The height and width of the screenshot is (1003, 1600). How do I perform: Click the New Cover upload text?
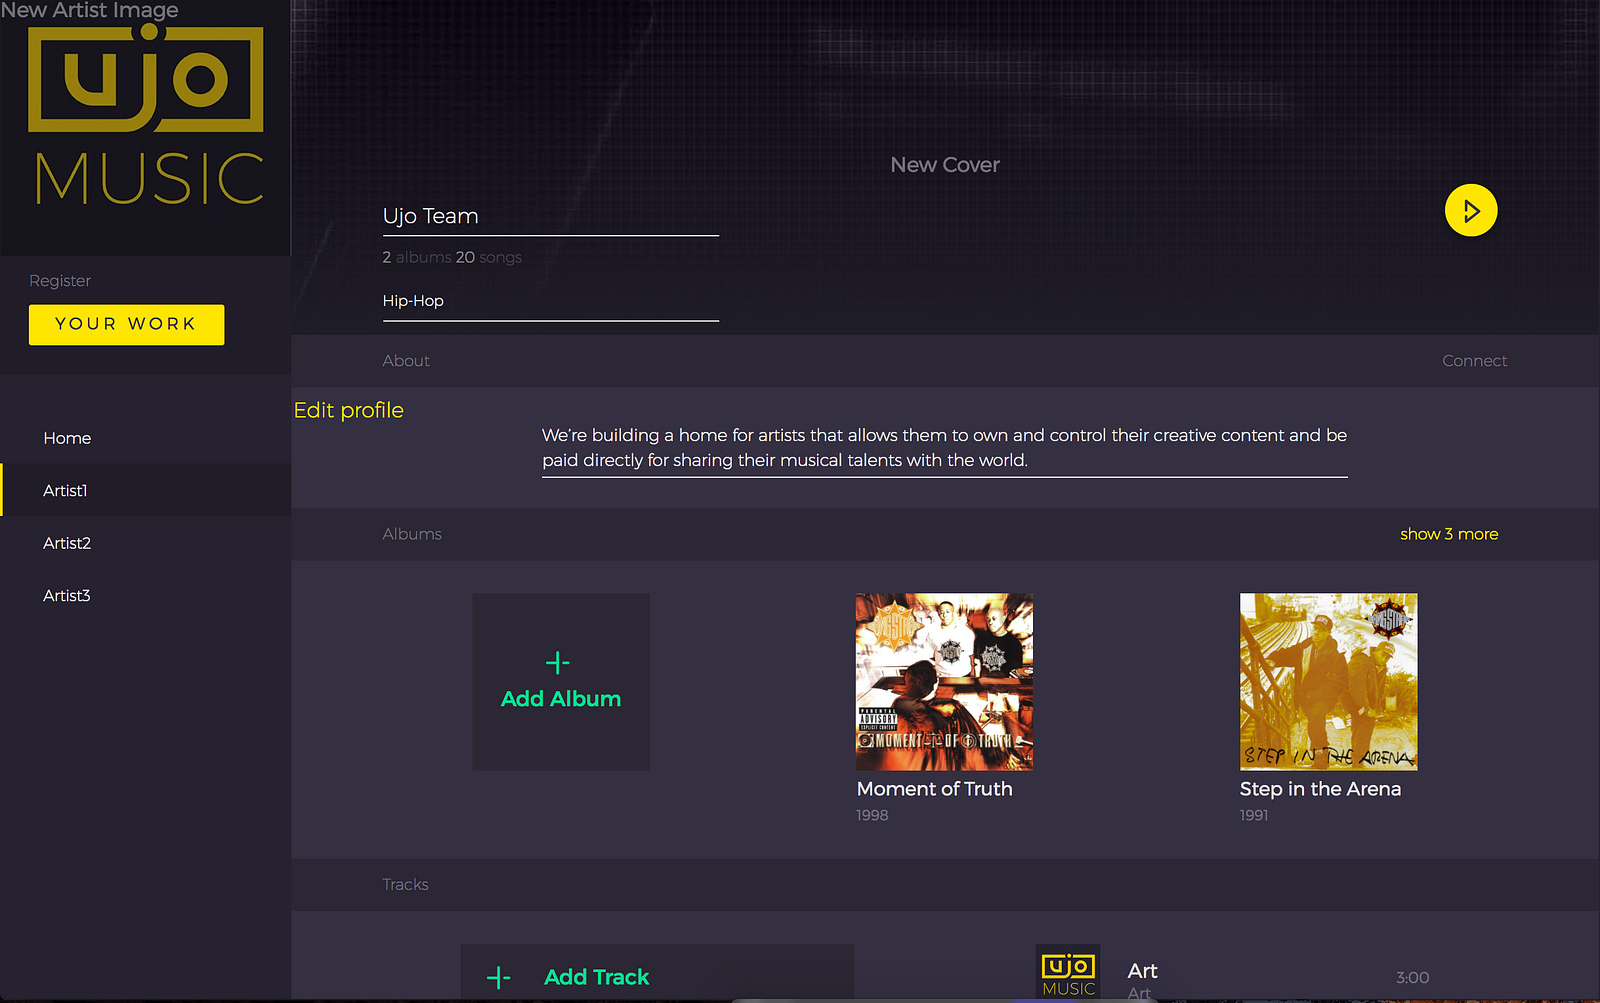tap(945, 165)
